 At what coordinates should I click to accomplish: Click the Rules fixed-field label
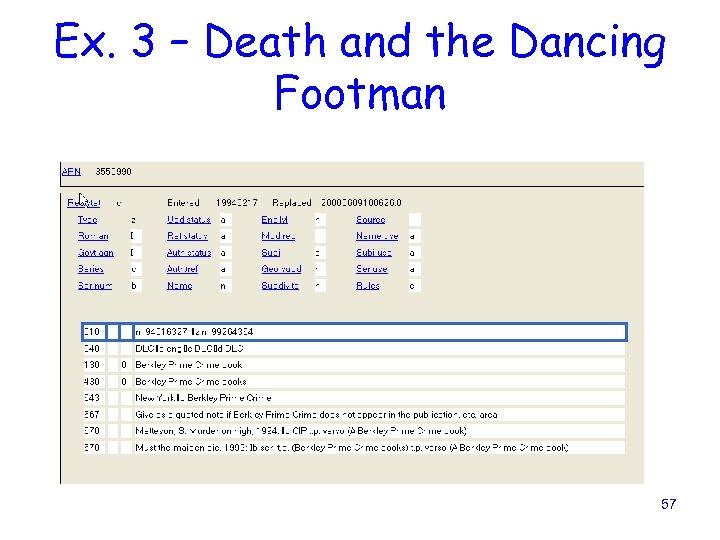click(367, 286)
